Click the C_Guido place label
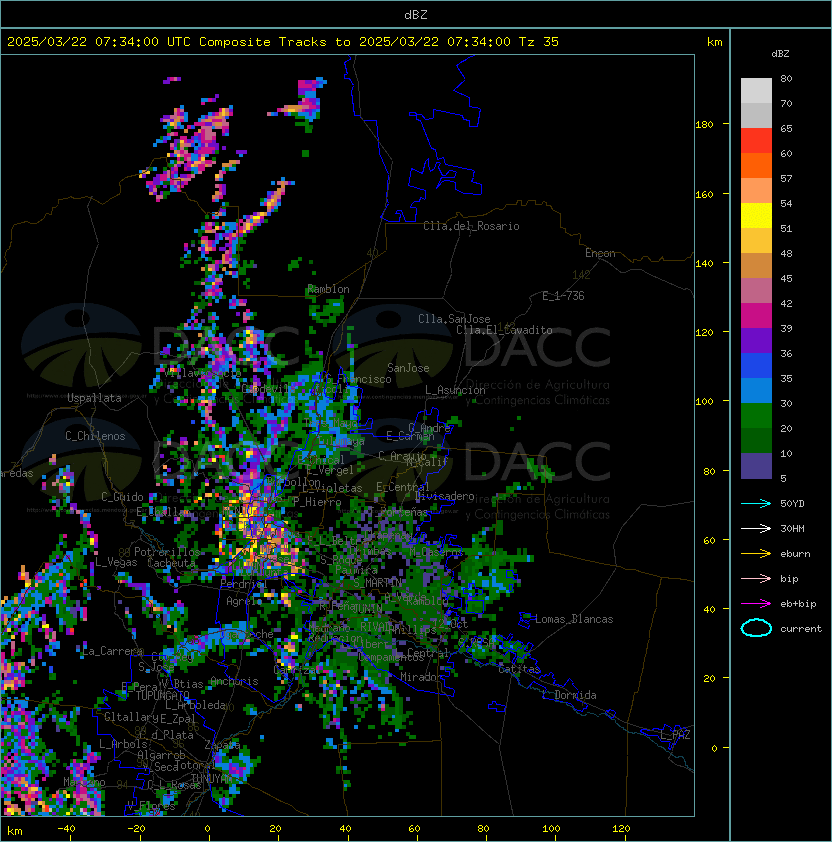The height and width of the screenshot is (842, 832). 122,497
